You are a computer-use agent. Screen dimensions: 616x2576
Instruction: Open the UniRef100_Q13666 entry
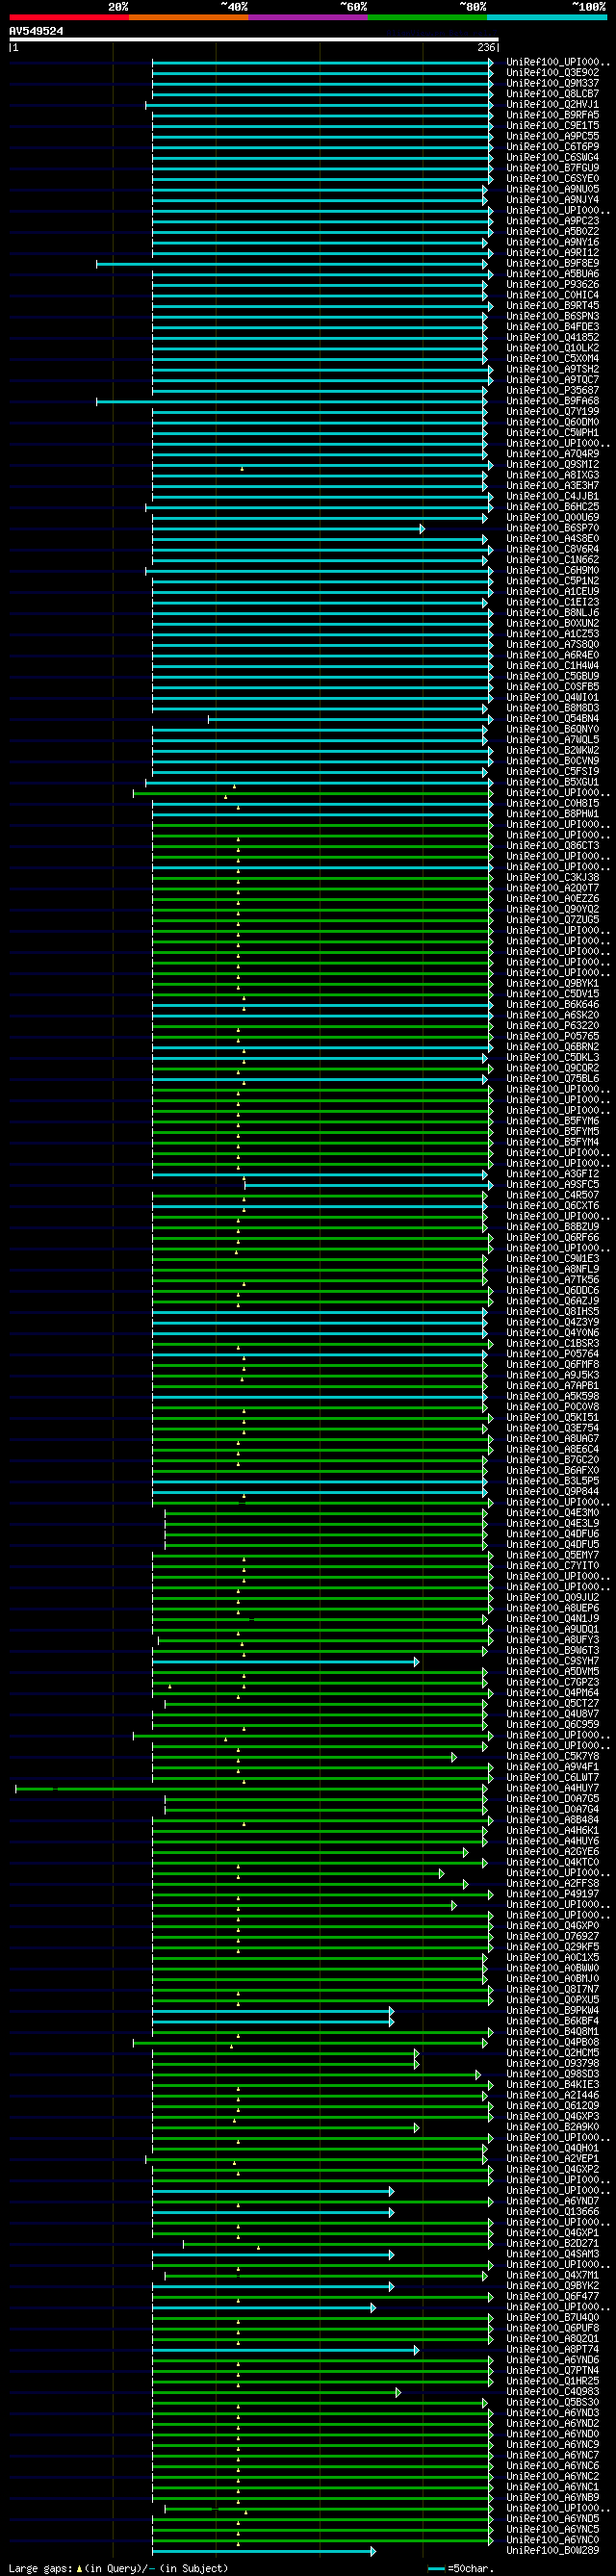(553, 2213)
